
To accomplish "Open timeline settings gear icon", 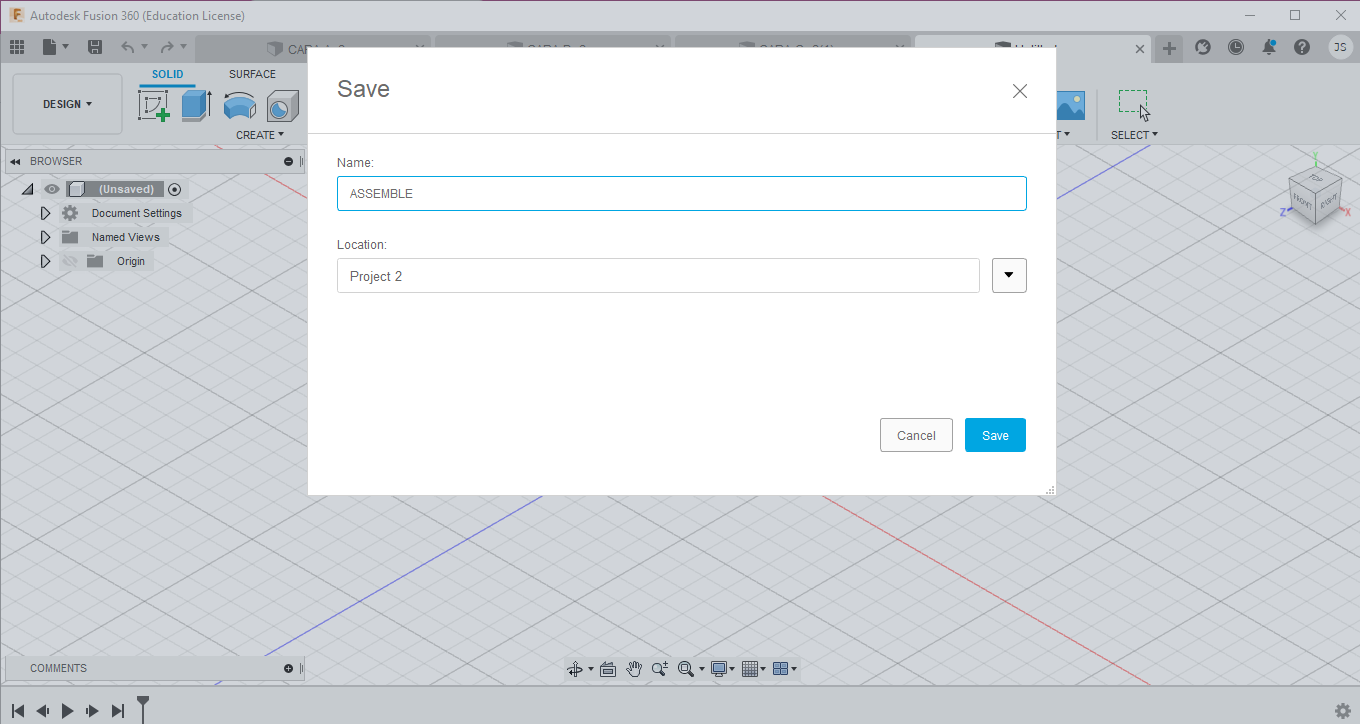I will click(1343, 711).
